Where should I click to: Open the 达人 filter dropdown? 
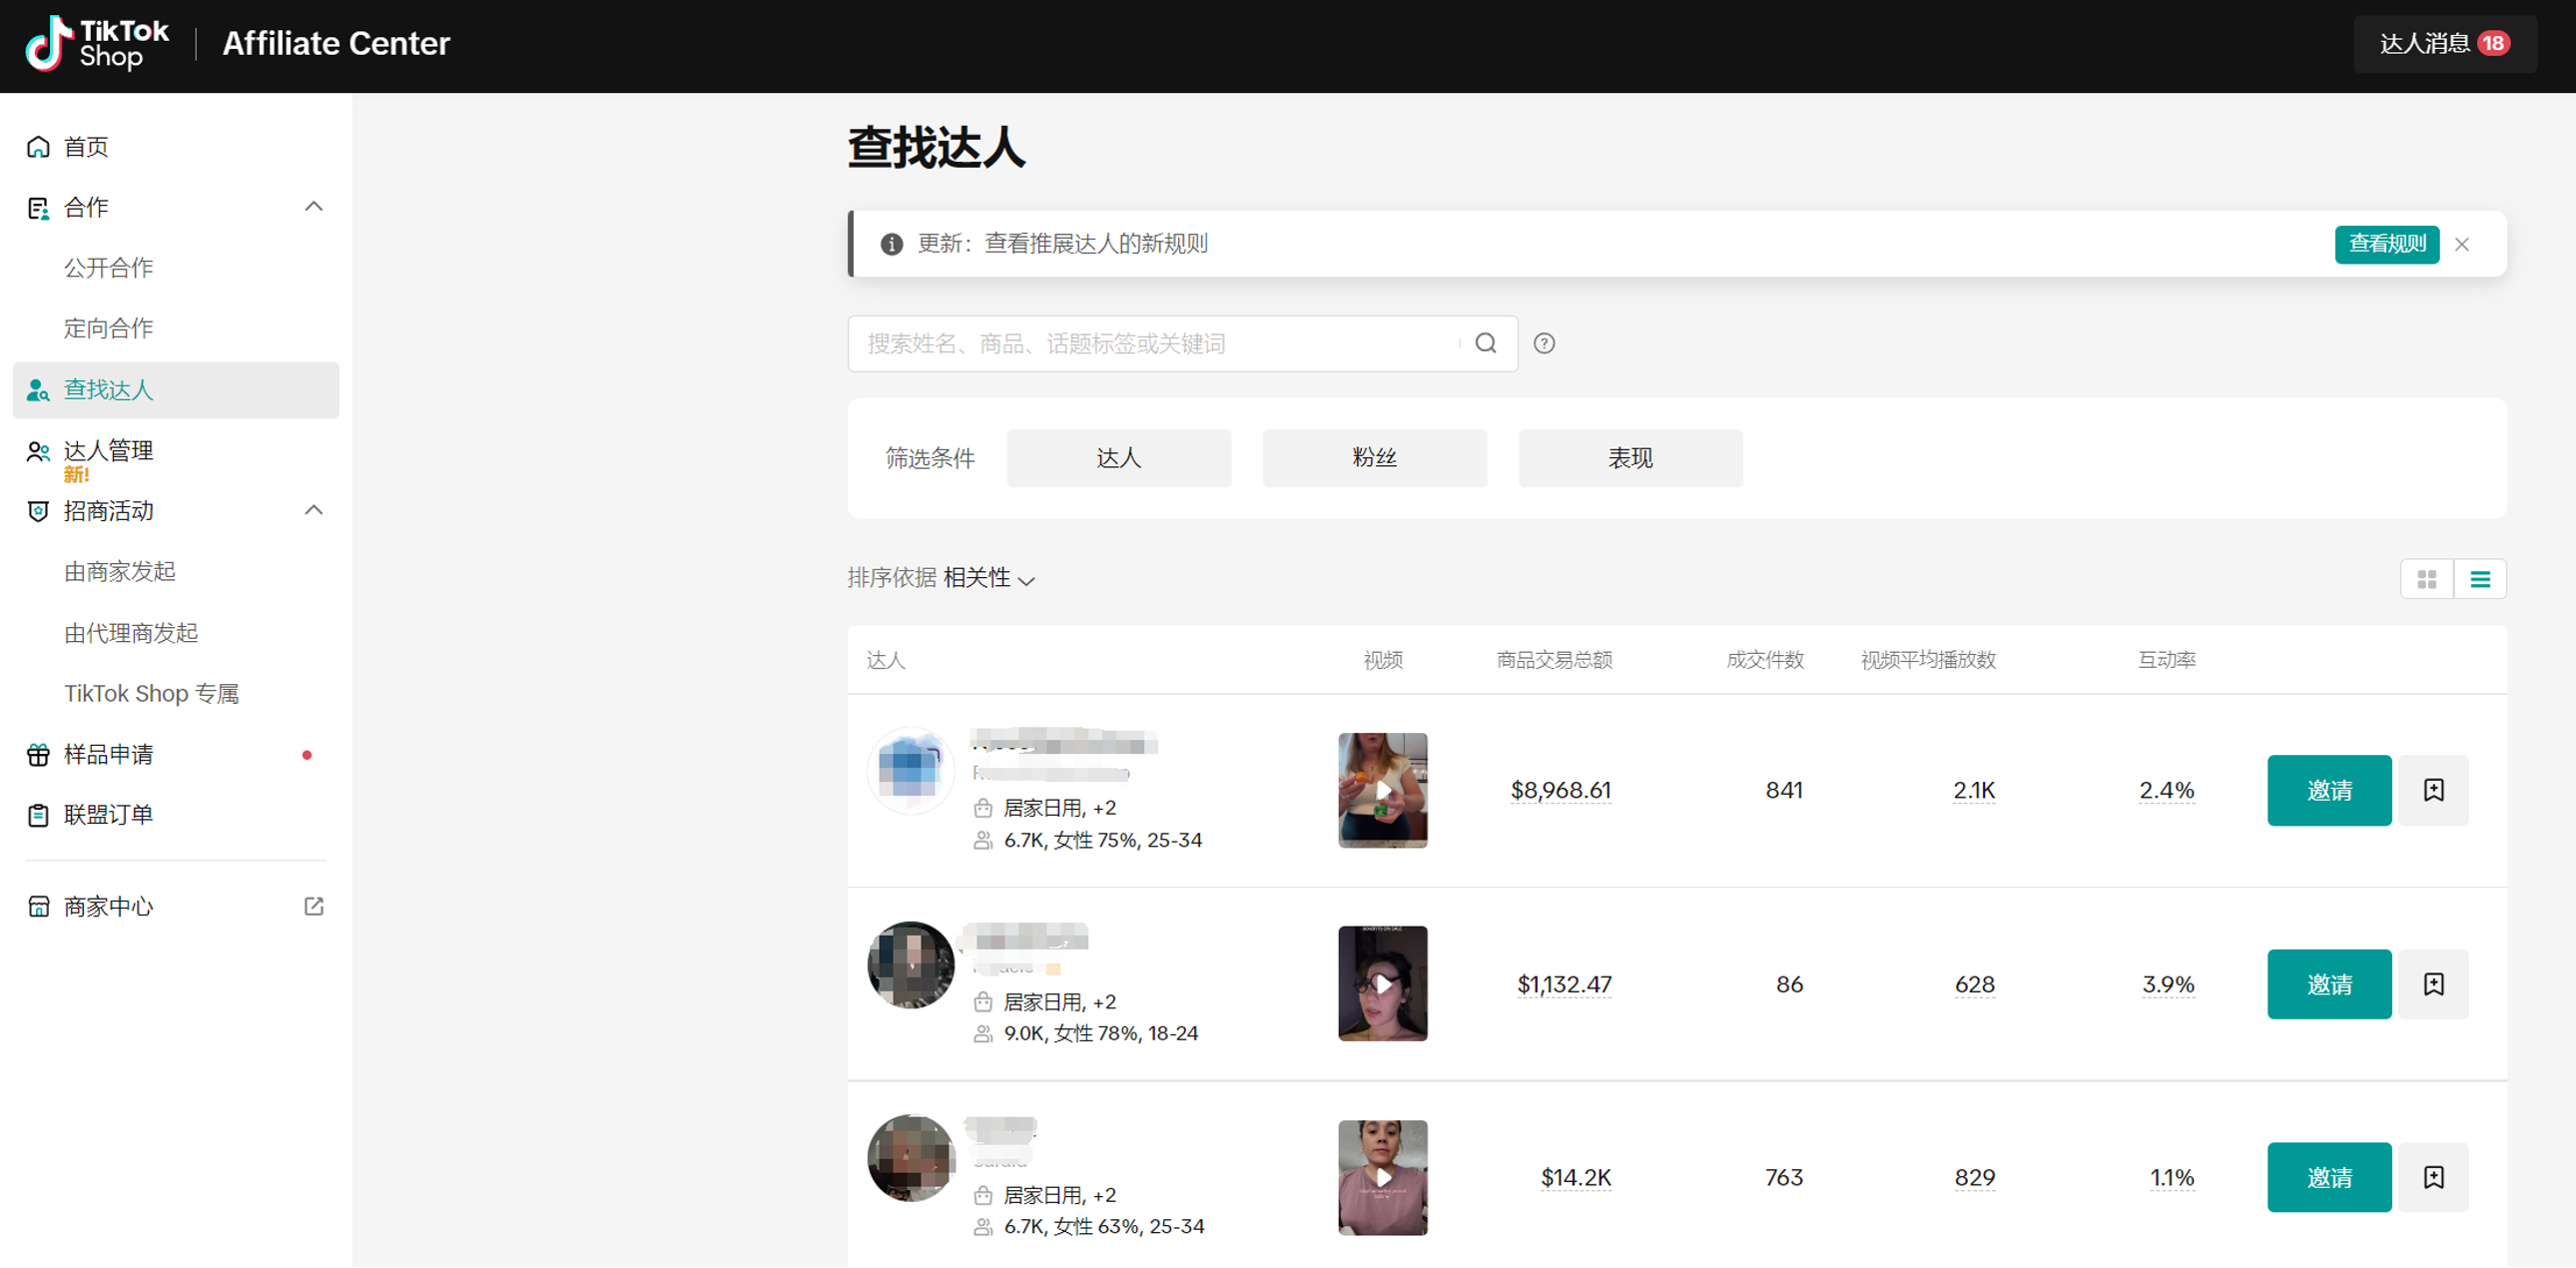1118,458
